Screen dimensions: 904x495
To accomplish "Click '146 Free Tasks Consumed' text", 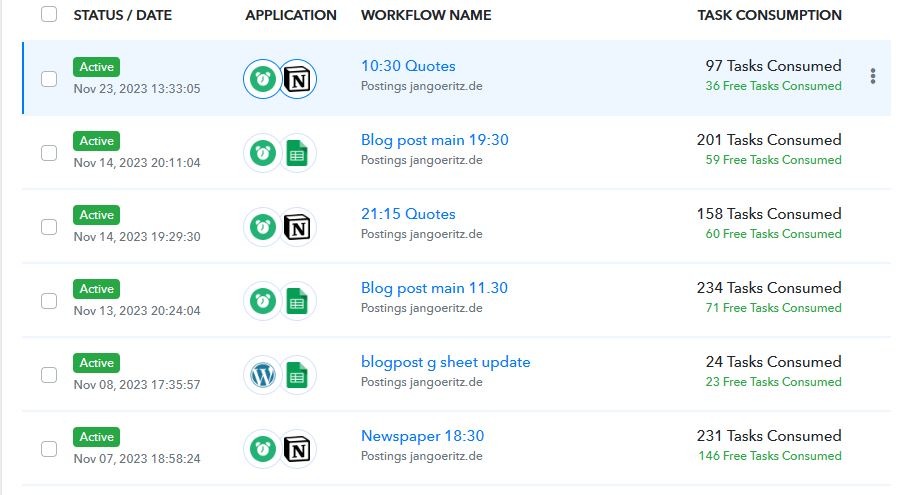I will [770, 456].
